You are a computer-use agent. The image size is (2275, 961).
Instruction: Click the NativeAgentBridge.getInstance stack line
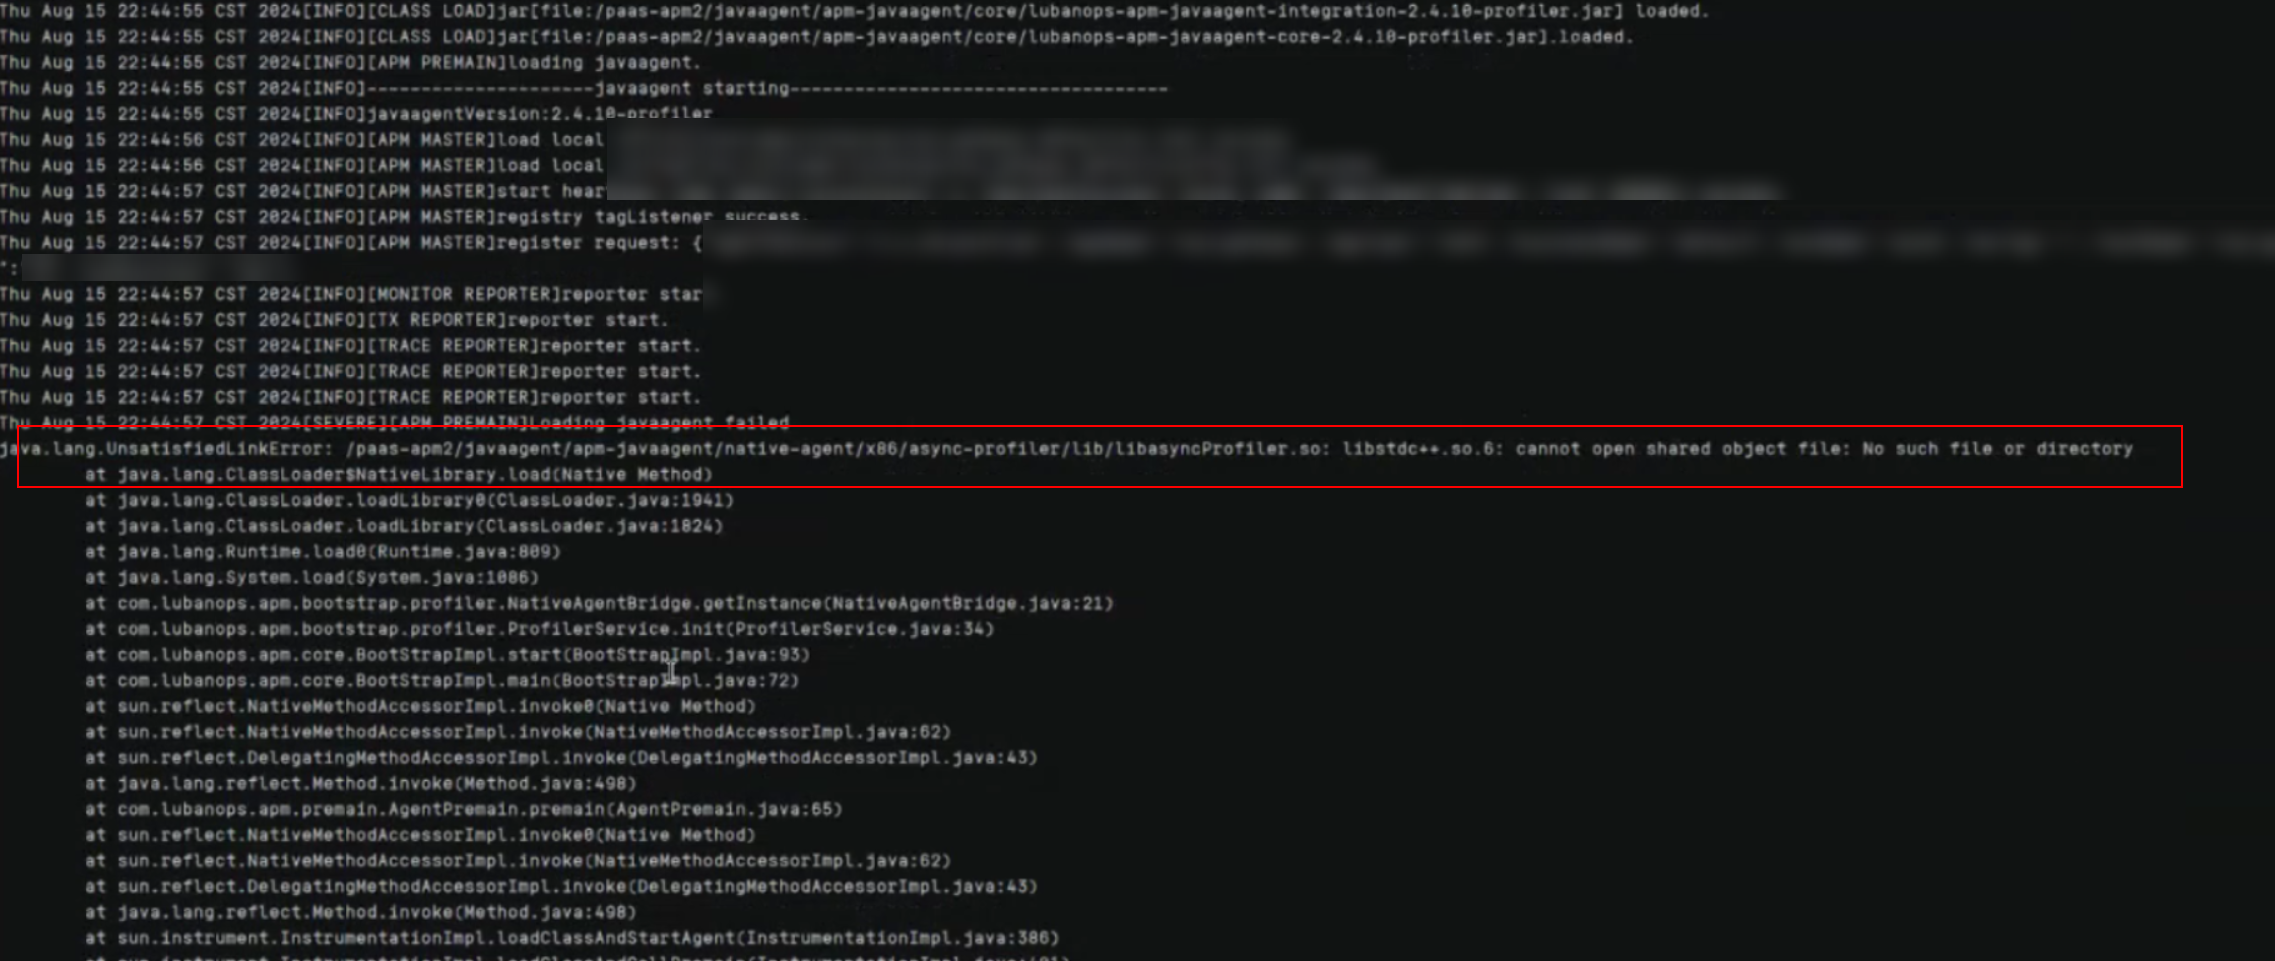tap(599, 603)
